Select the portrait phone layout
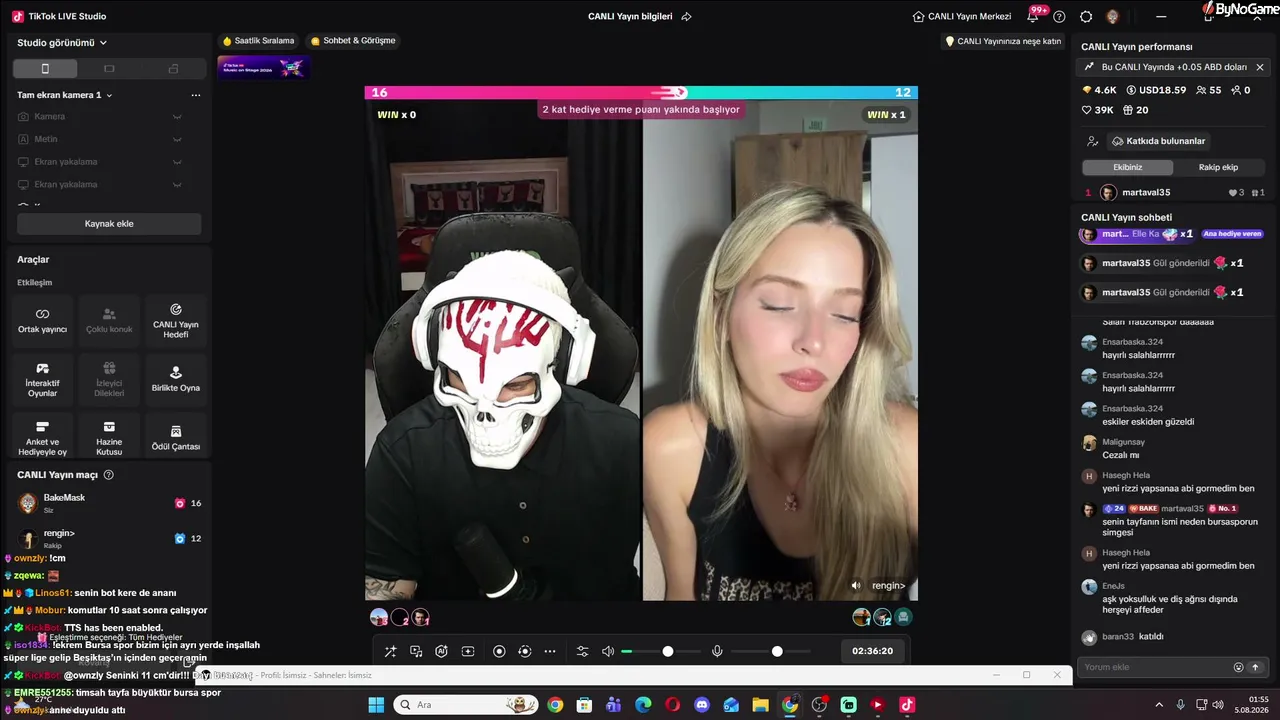The image size is (1280, 720). 45,69
